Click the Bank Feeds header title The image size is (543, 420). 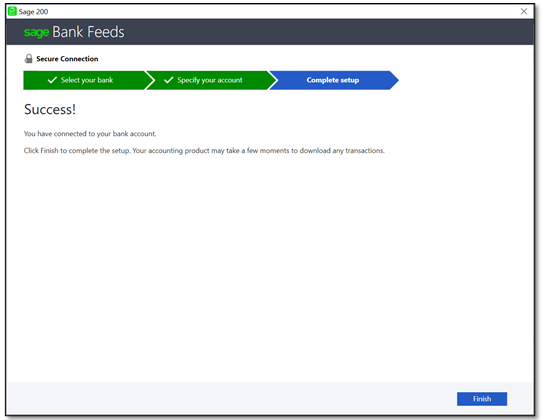point(88,32)
